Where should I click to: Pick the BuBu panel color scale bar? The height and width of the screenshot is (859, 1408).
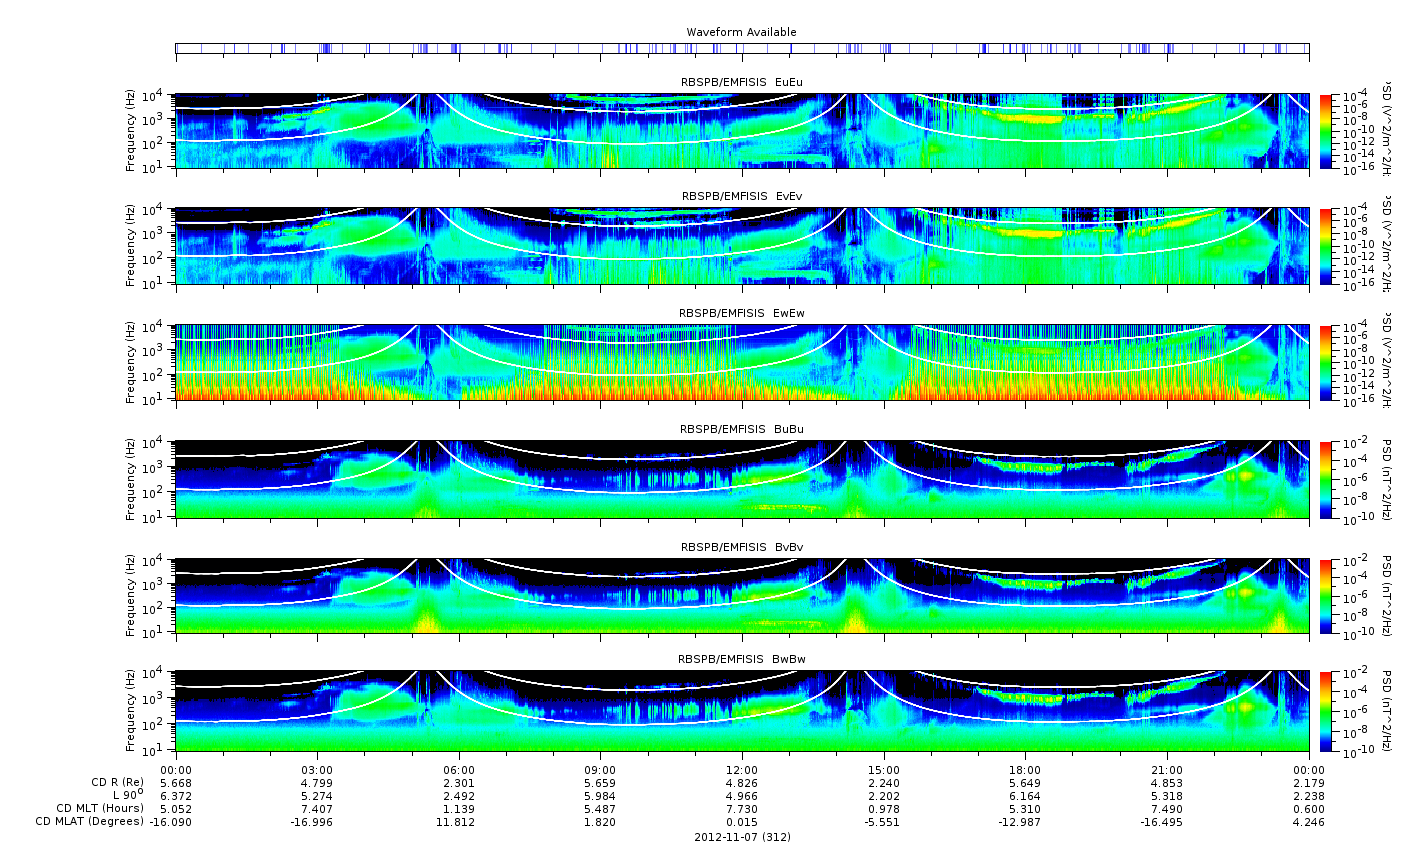(1325, 479)
